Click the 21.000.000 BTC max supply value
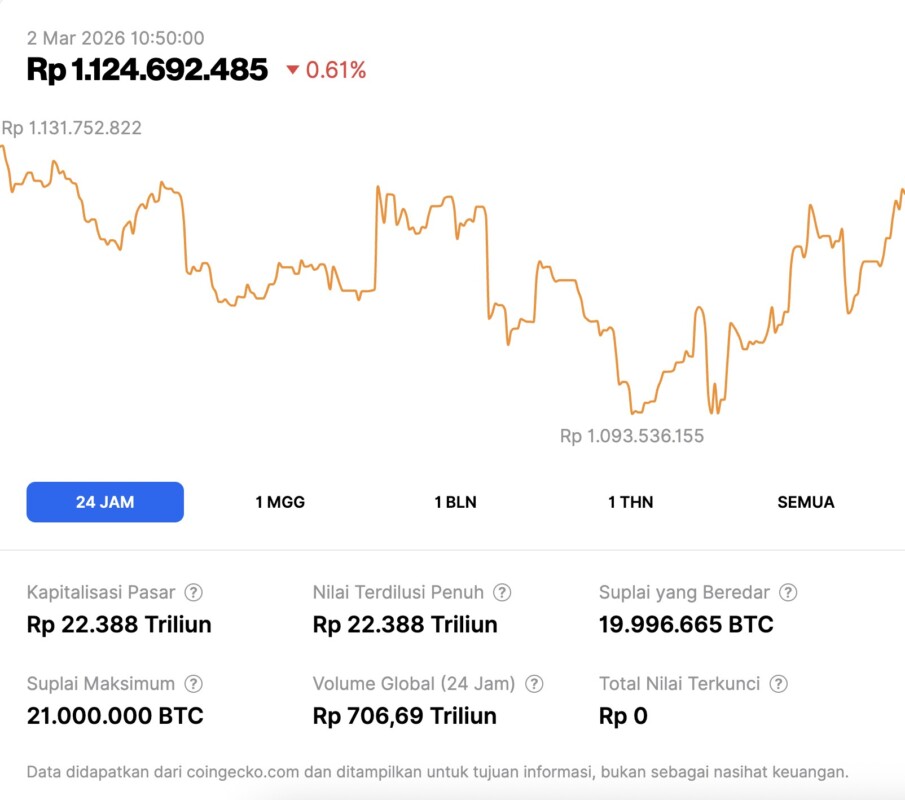 tap(115, 716)
